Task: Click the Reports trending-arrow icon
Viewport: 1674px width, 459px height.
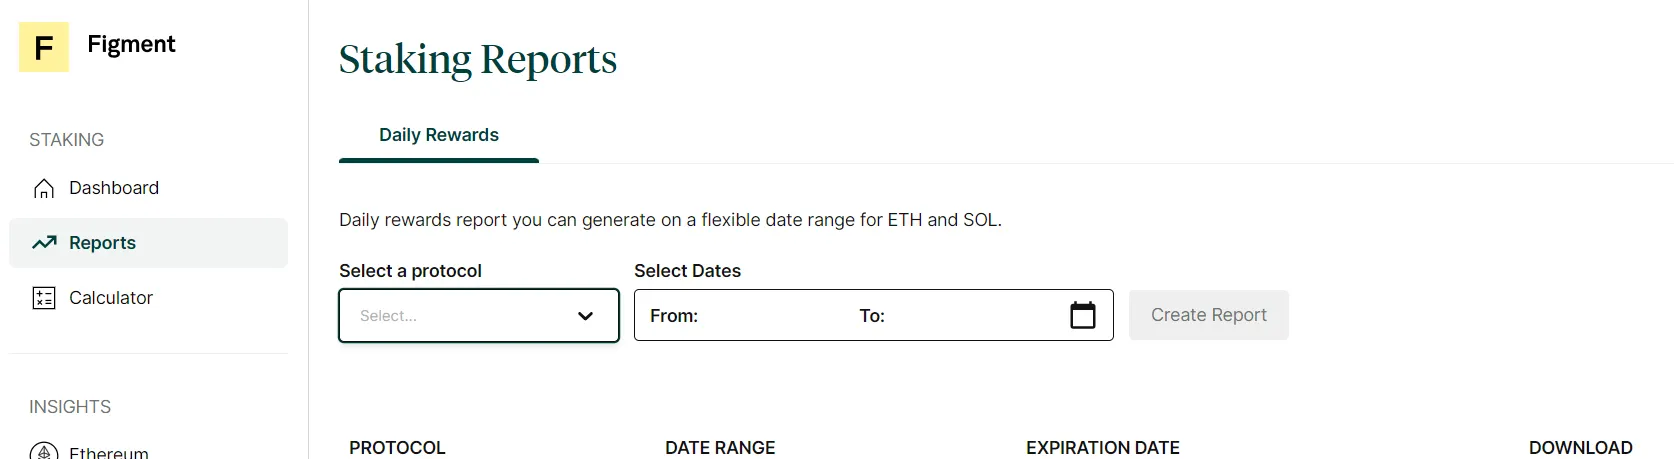Action: pyautogui.click(x=44, y=243)
